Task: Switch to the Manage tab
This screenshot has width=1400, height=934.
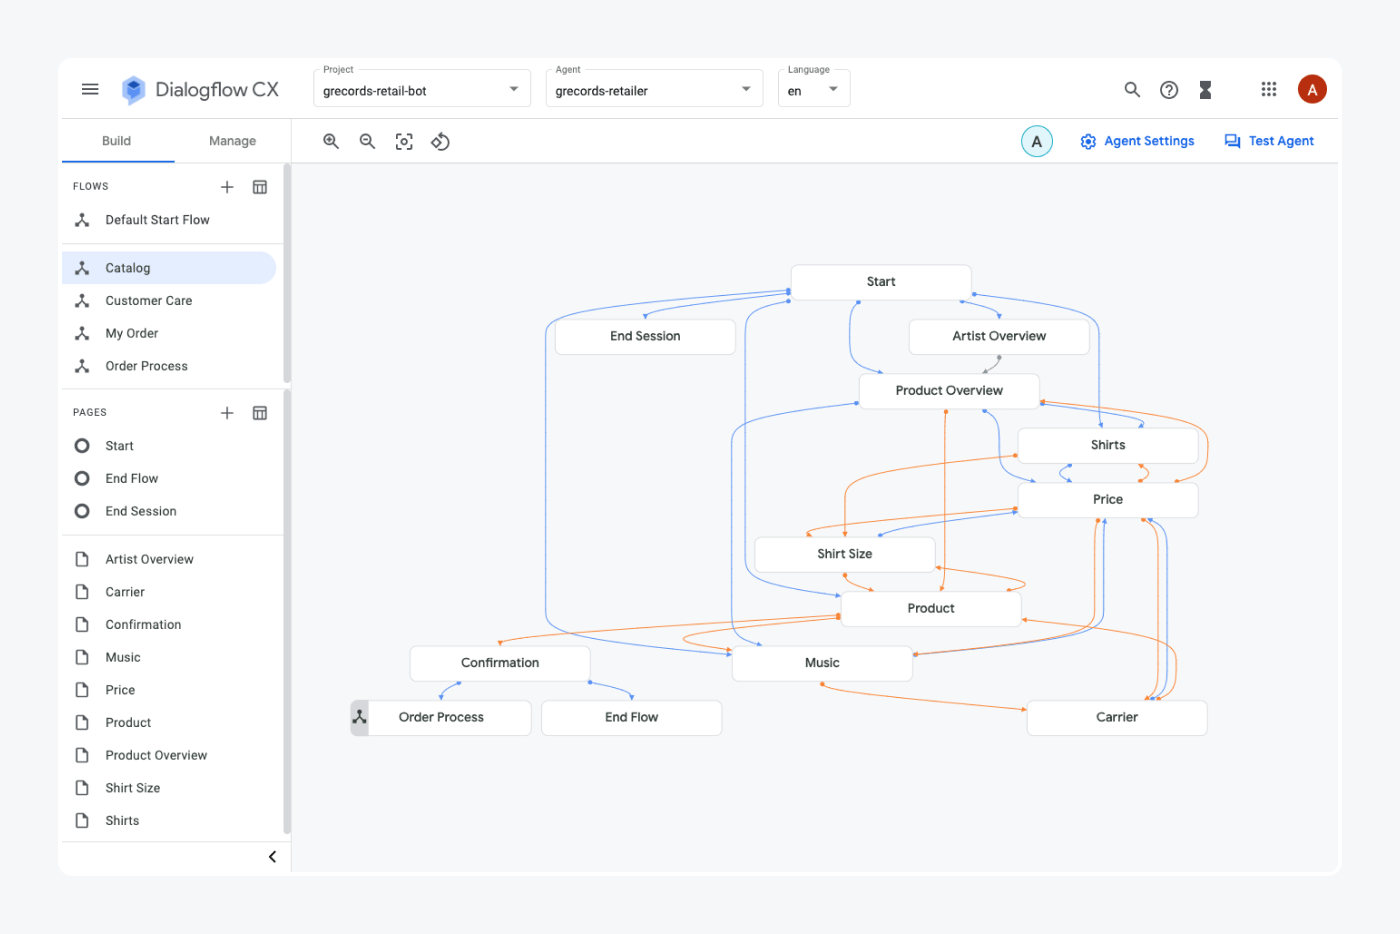Action: point(232,141)
